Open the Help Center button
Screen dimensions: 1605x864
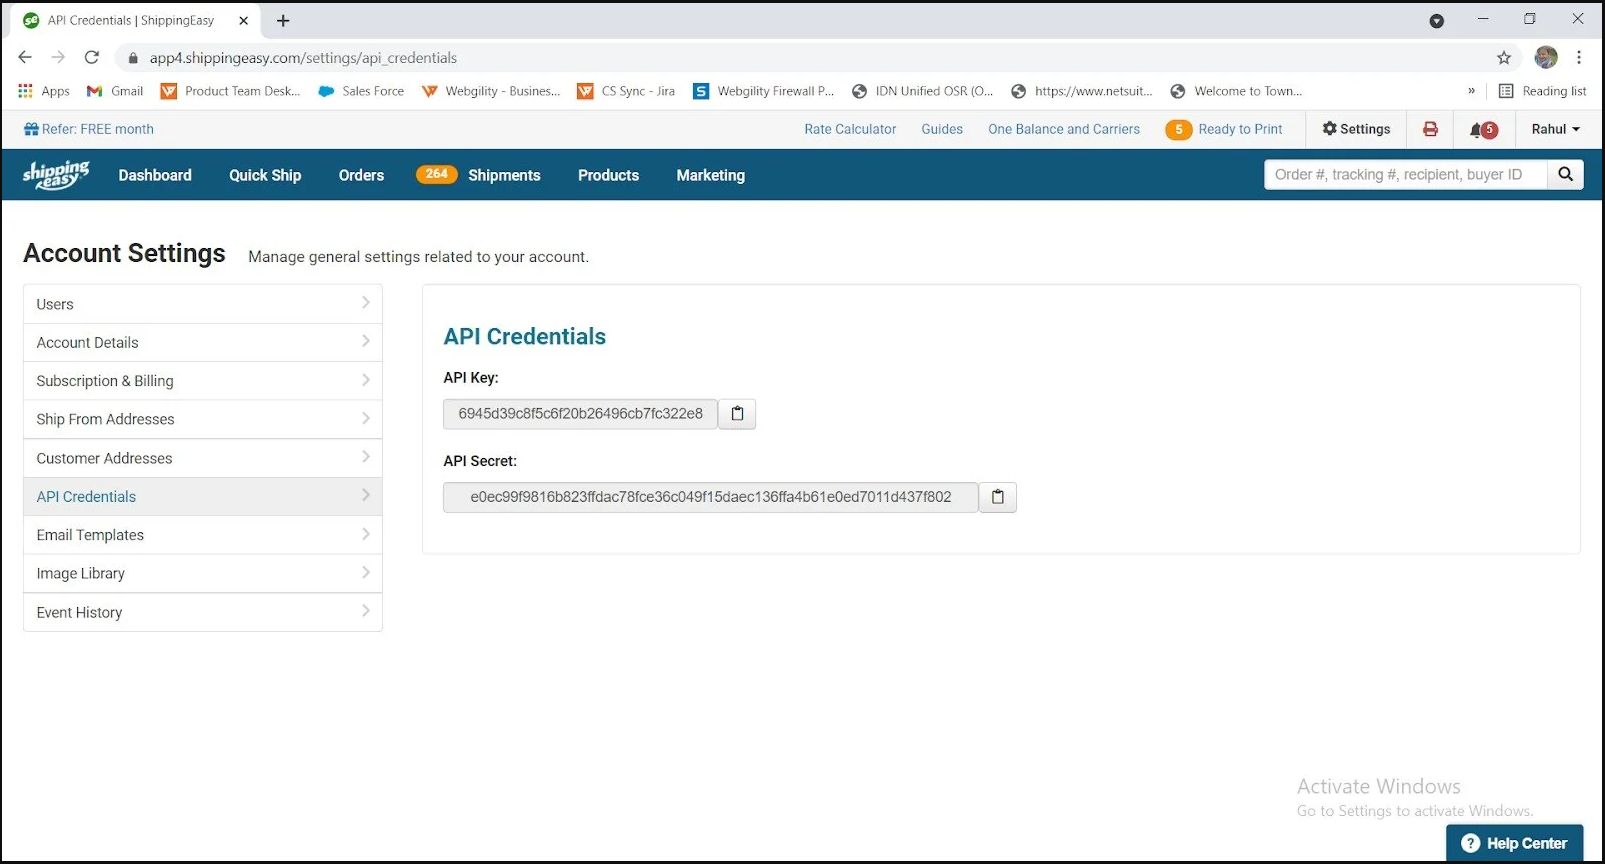(1514, 843)
